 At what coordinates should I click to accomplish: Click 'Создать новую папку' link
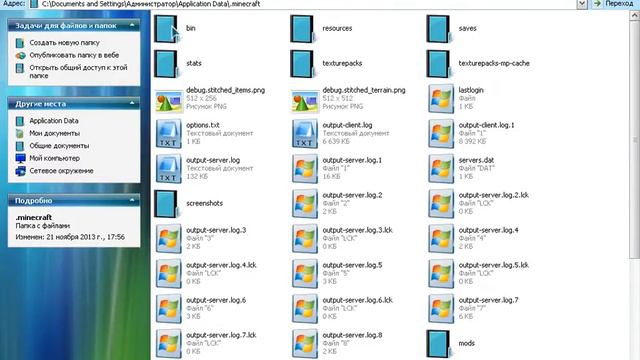(x=64, y=42)
